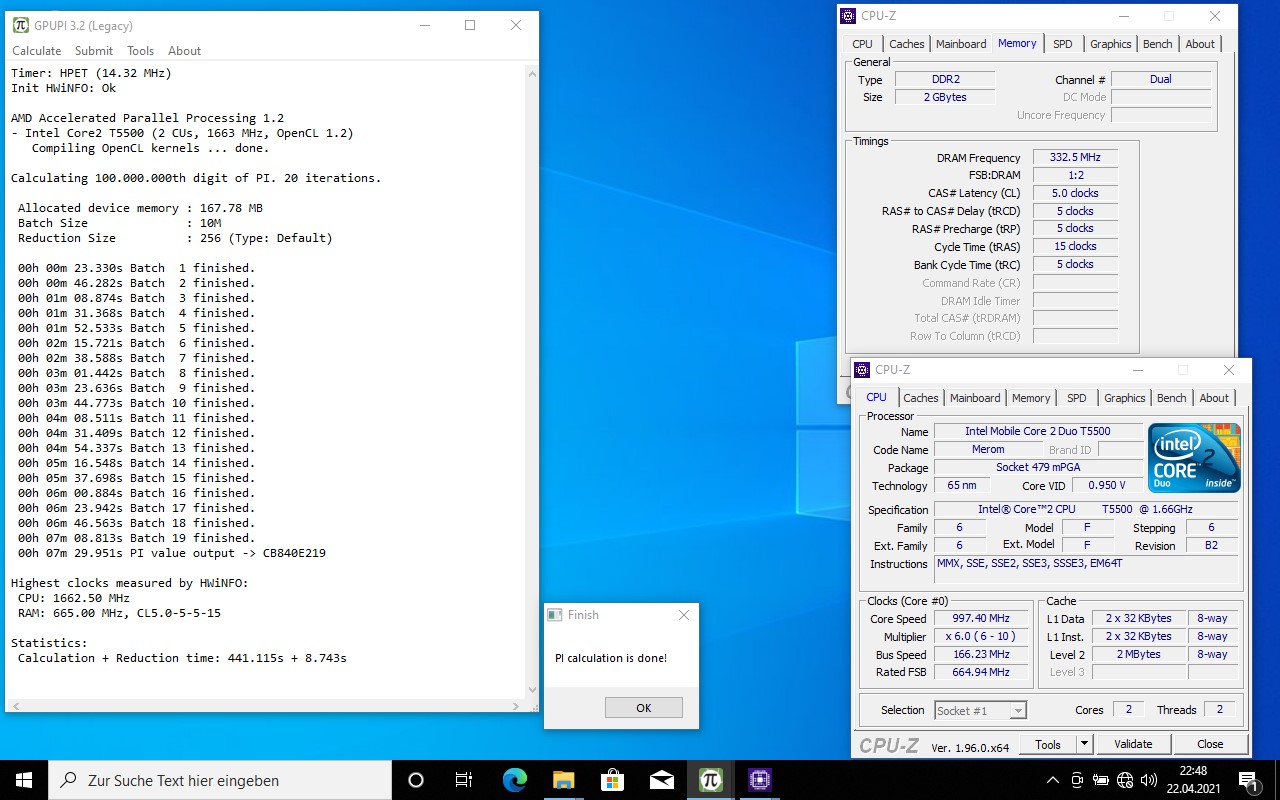Open SPD tab in upper CPU-Z window
This screenshot has height=800, width=1280.
click(x=1063, y=44)
